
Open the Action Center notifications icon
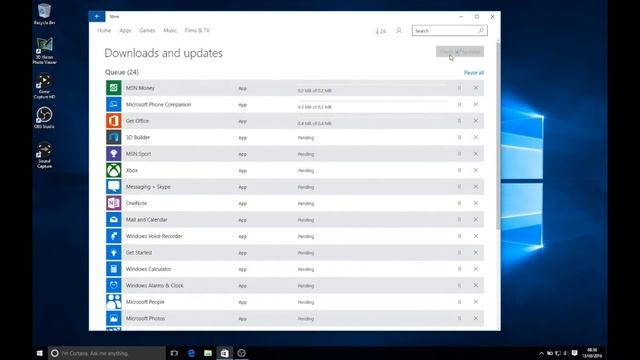tap(575, 353)
